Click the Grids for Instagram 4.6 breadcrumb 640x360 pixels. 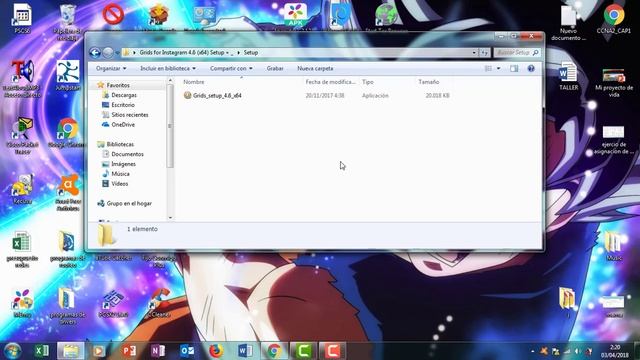coord(182,53)
